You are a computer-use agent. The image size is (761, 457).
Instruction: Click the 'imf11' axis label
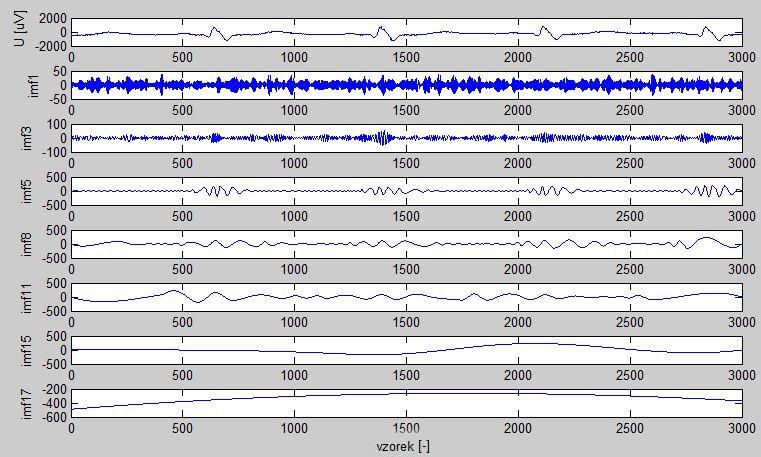point(27,297)
